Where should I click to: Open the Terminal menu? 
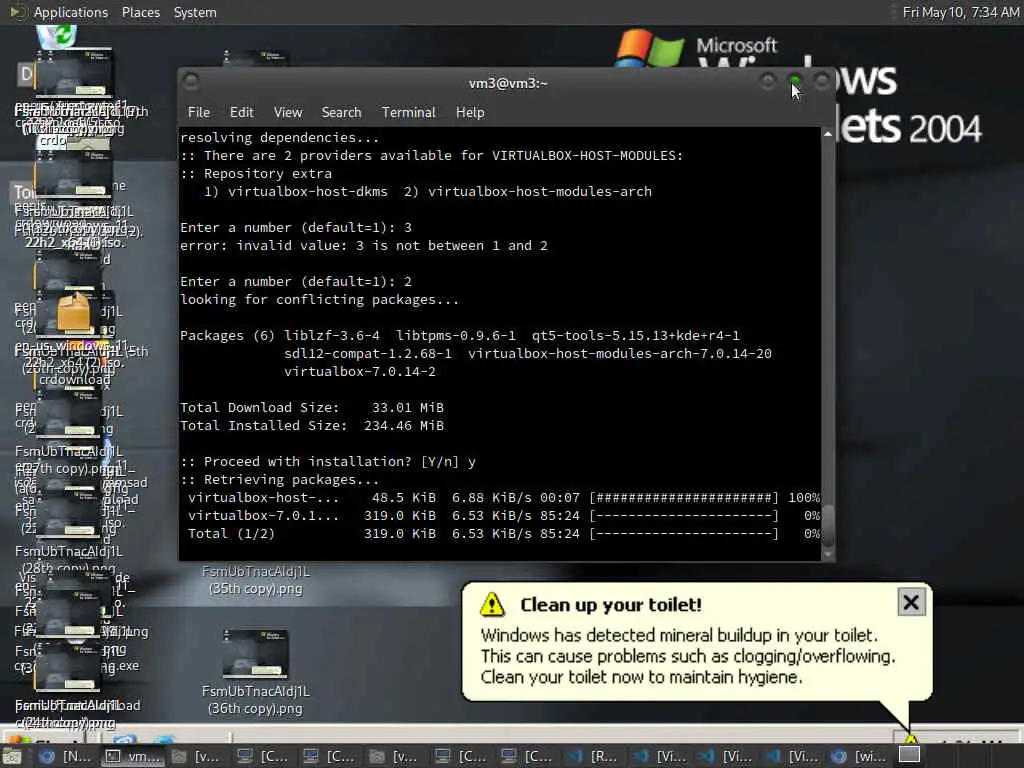point(408,112)
